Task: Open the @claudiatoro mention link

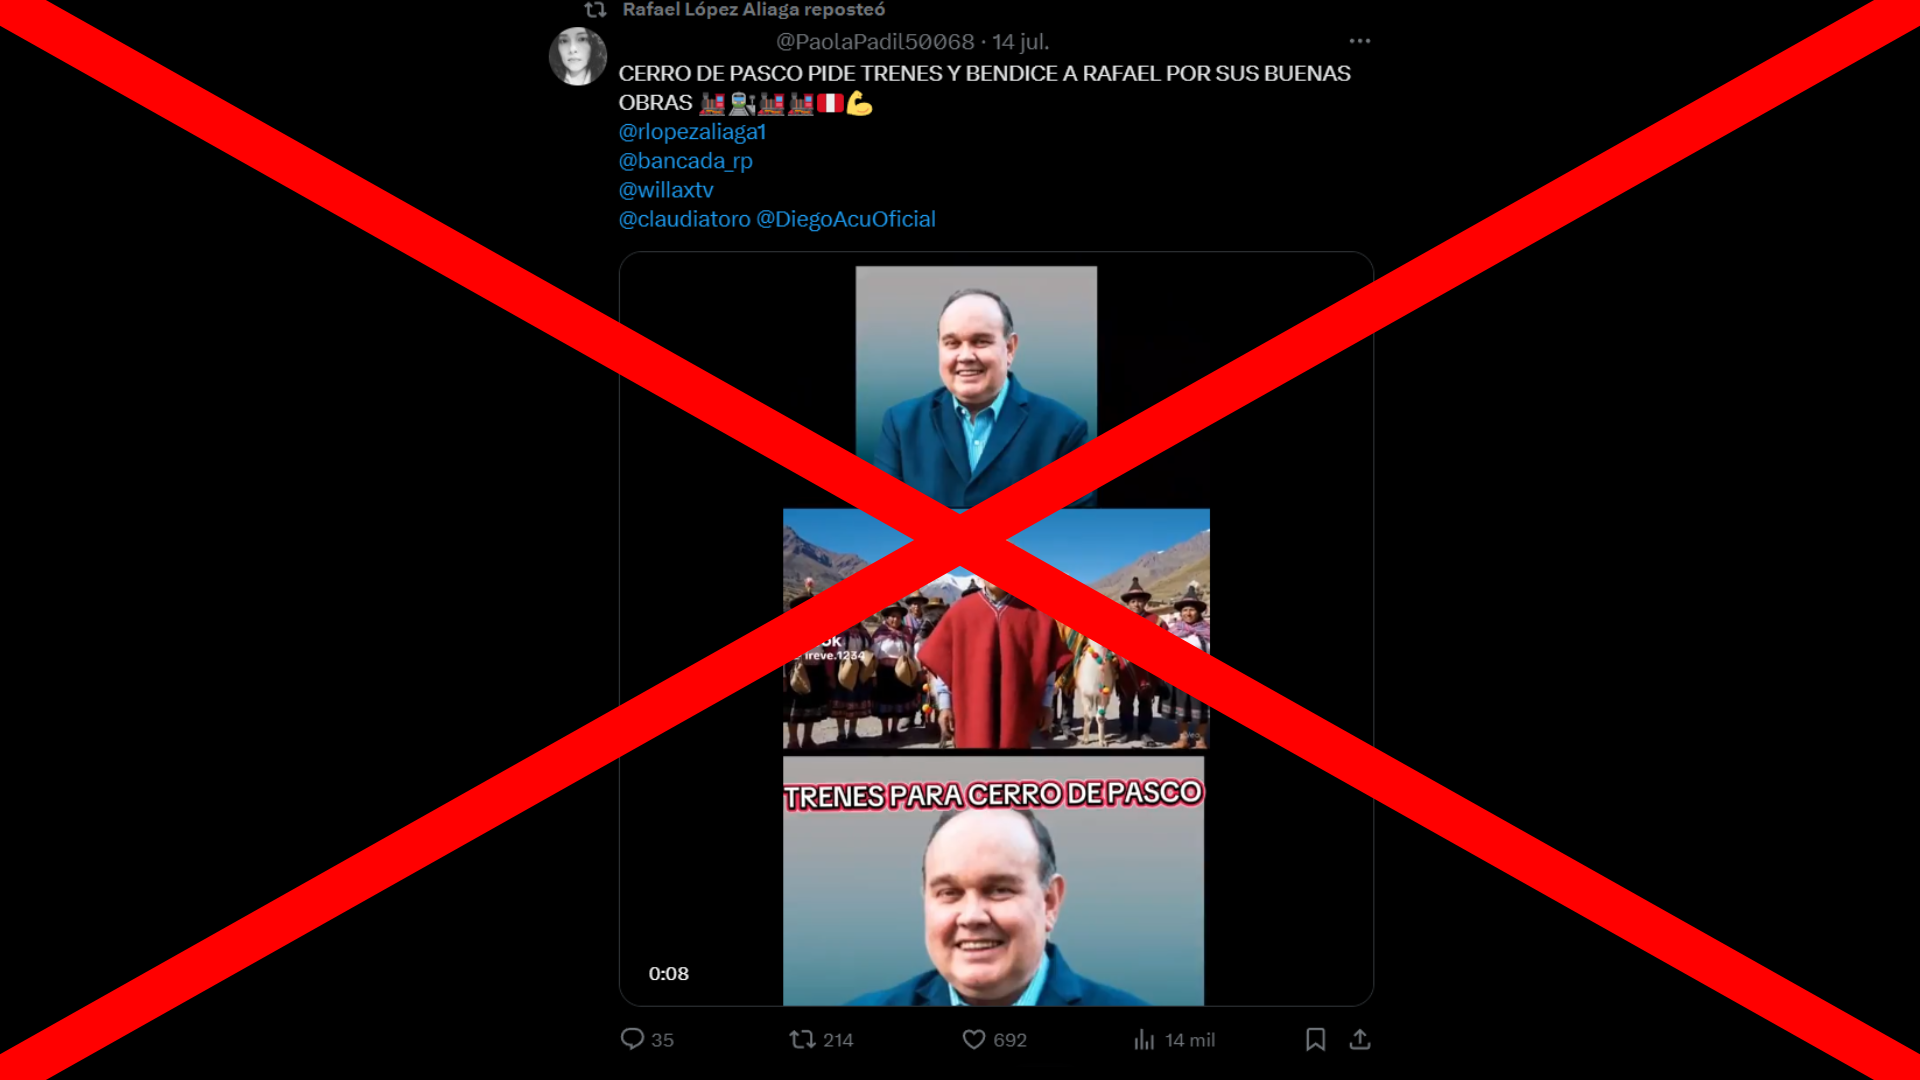Action: click(685, 219)
